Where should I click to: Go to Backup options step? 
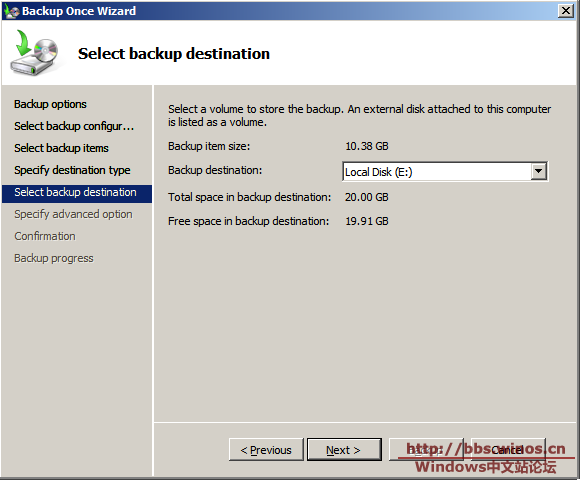pos(50,104)
